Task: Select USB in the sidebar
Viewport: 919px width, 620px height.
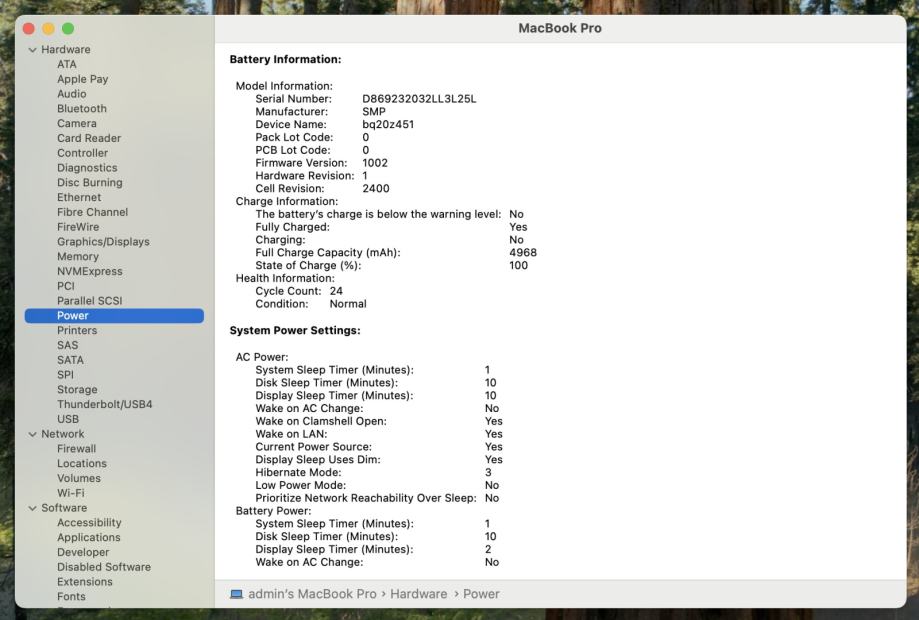Action: (68, 419)
